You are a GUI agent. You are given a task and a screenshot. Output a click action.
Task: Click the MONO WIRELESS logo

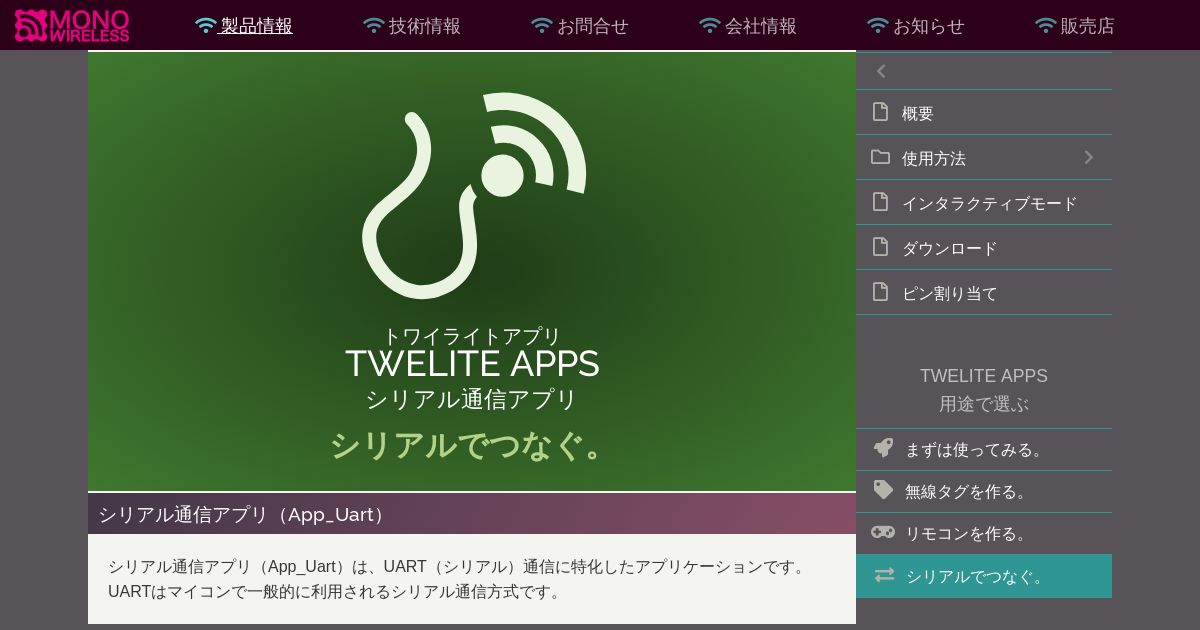click(72, 25)
